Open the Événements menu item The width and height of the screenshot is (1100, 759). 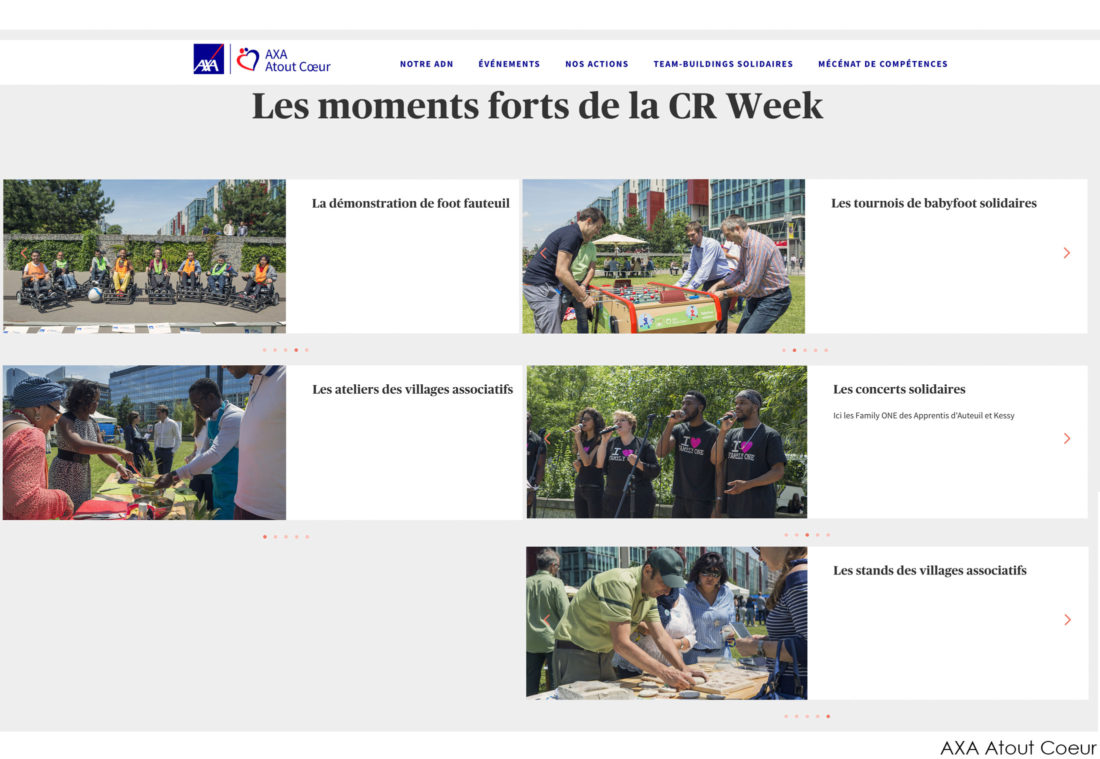509,64
